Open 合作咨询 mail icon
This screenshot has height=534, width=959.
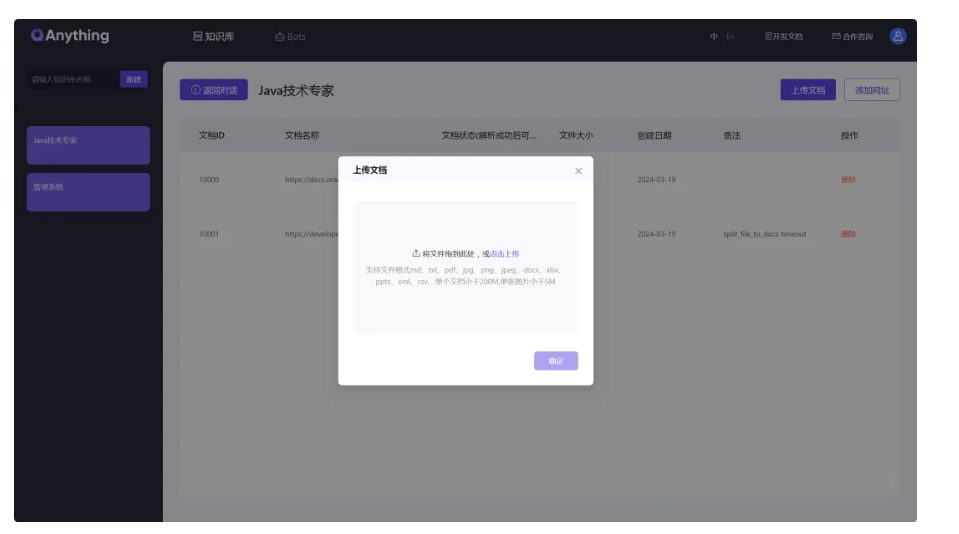837,36
